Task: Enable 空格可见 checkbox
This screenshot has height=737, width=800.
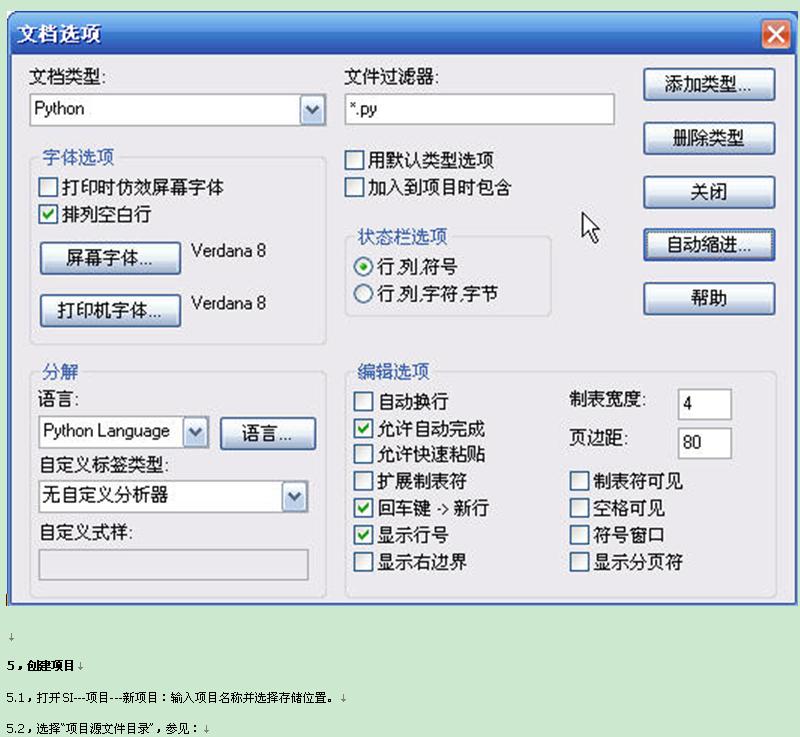Action: tap(579, 507)
